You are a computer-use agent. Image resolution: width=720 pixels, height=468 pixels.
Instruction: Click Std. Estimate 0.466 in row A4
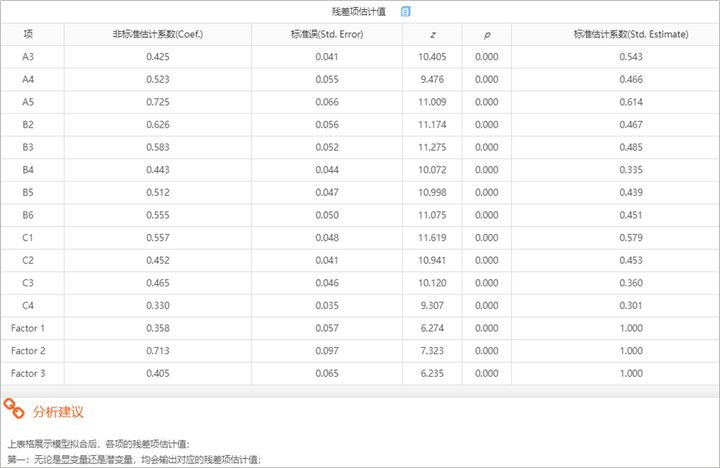(631, 79)
